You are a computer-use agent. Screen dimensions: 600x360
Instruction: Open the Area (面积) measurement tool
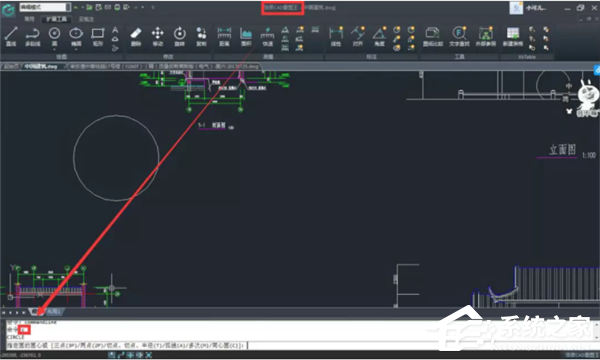246,37
